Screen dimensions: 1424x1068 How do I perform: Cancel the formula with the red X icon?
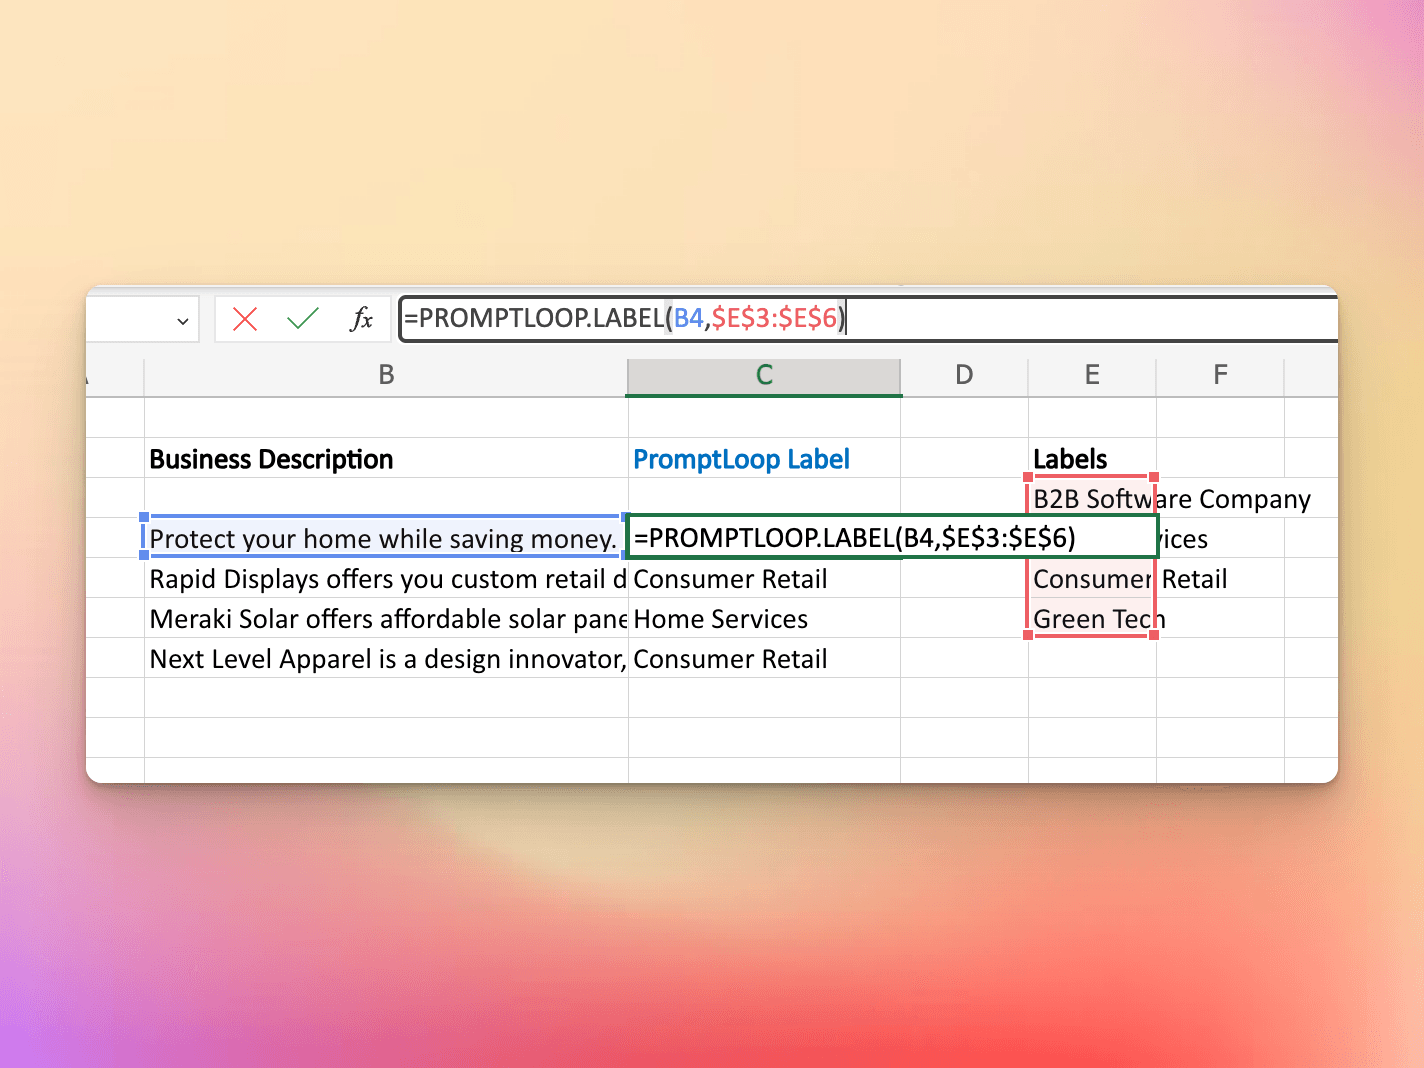(x=244, y=318)
